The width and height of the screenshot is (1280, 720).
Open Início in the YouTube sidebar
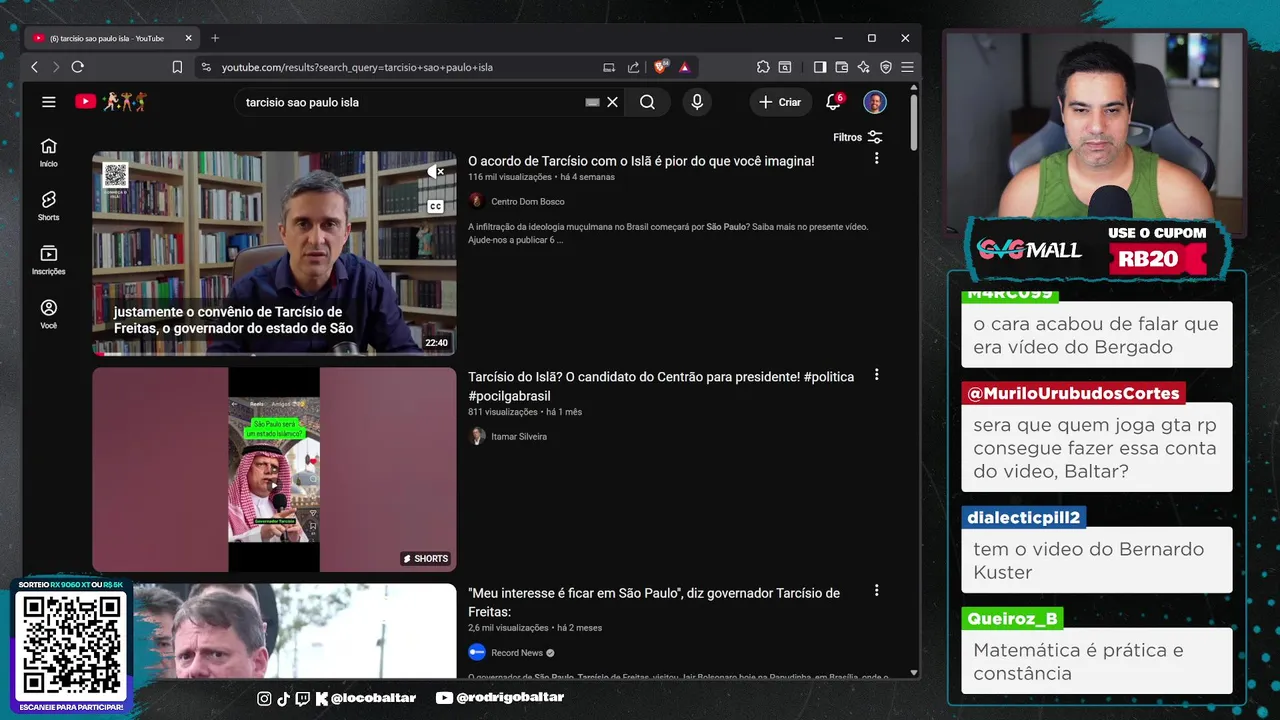click(x=48, y=152)
